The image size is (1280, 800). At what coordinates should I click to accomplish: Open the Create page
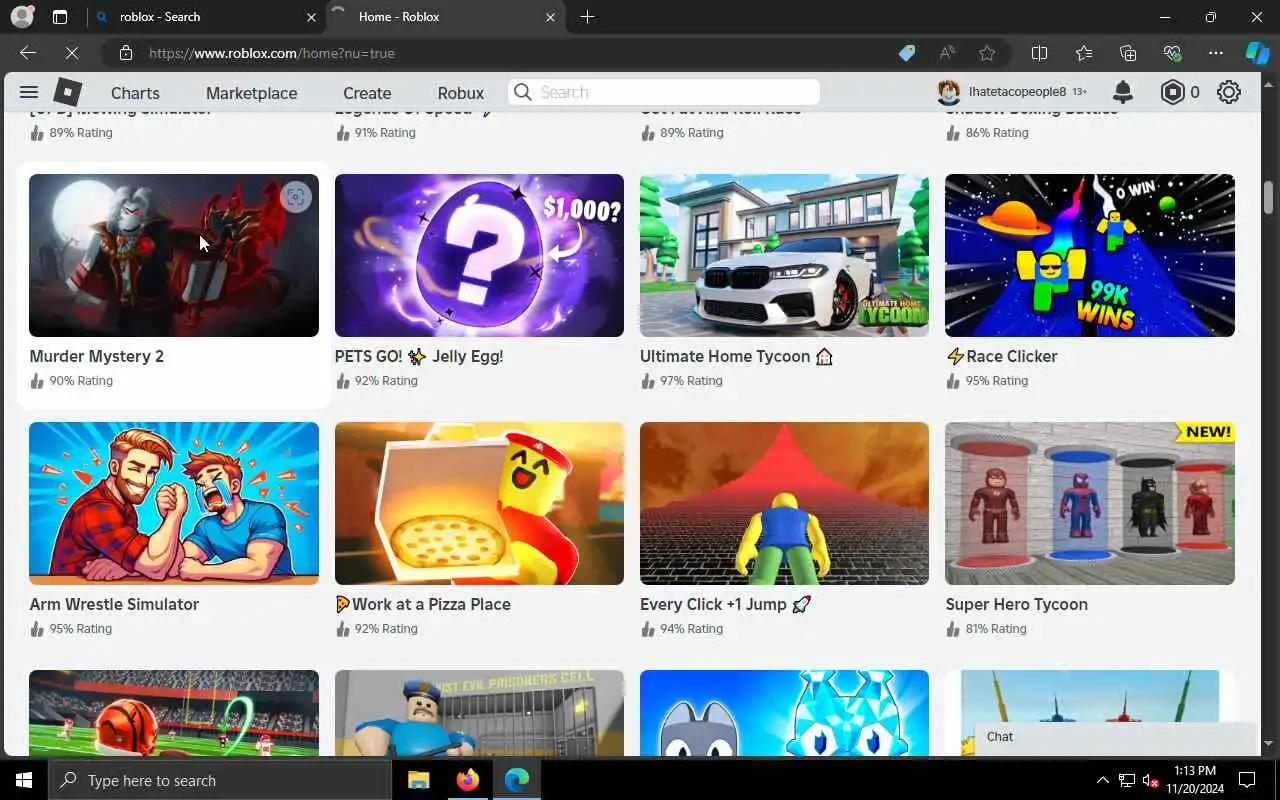coord(367,93)
